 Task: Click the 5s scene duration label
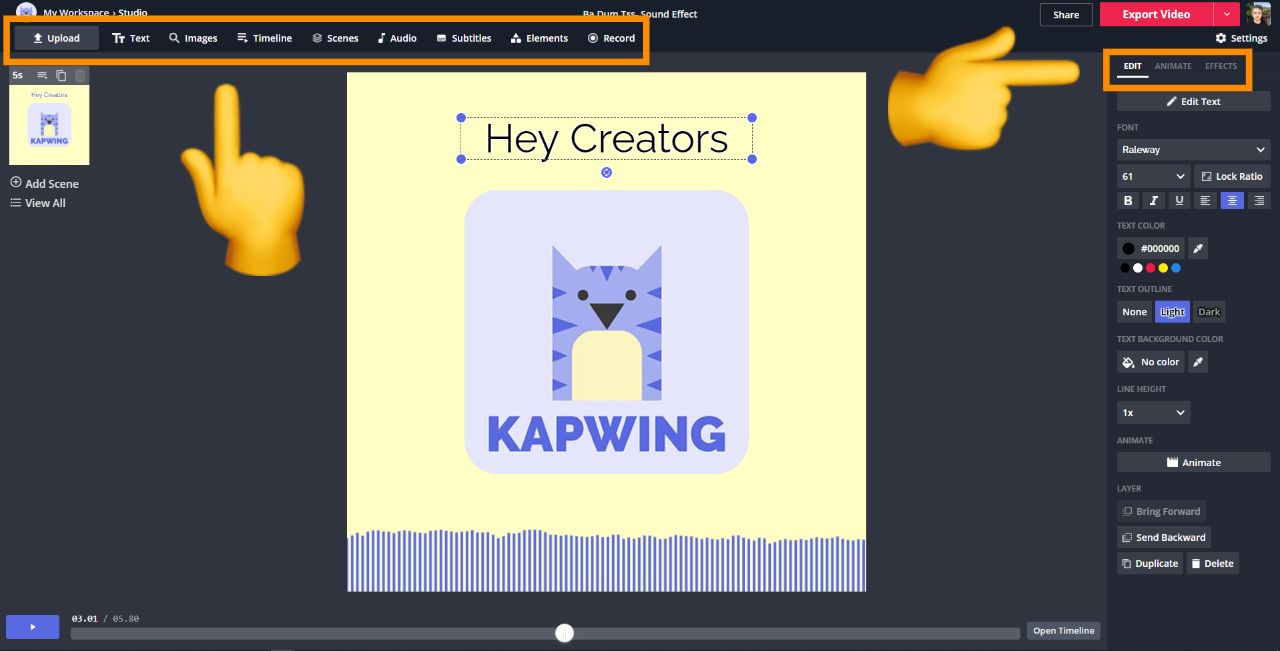[18, 75]
